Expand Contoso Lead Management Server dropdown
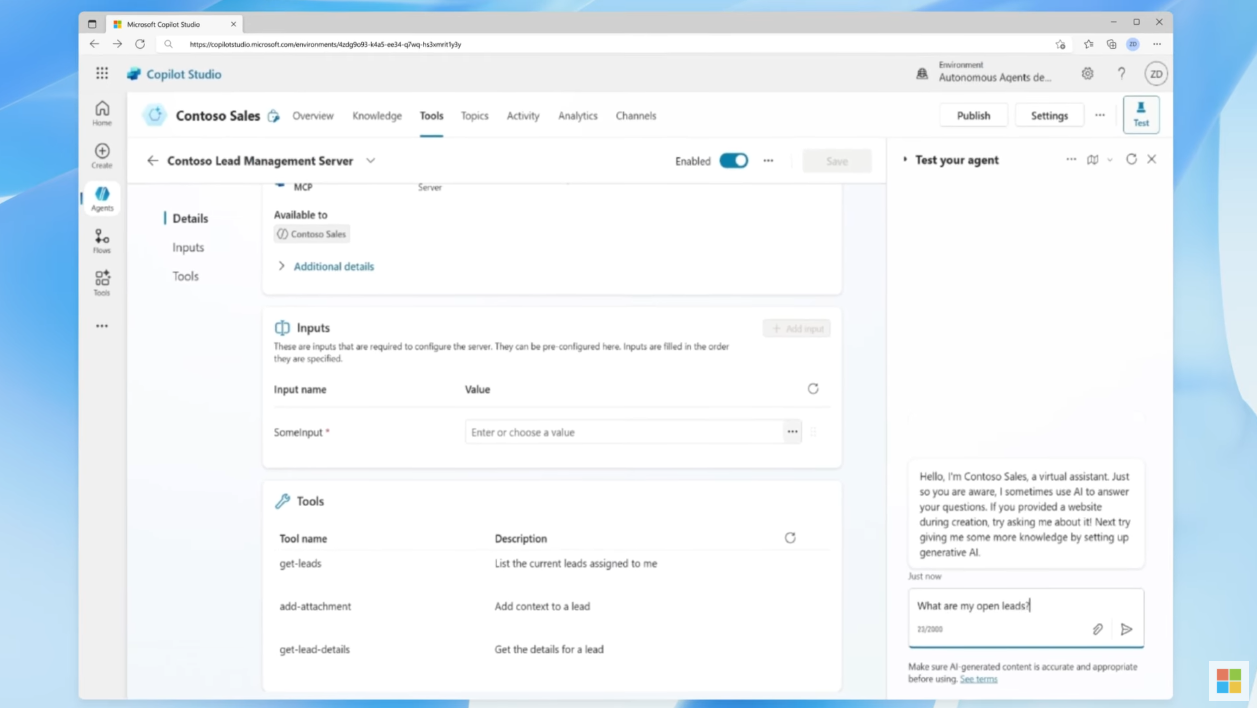The width and height of the screenshot is (1257, 708). (371, 160)
